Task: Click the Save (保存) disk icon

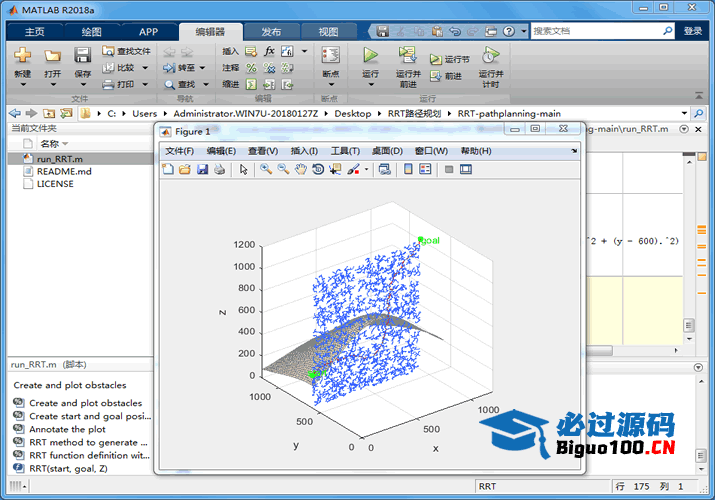Action: [83, 56]
